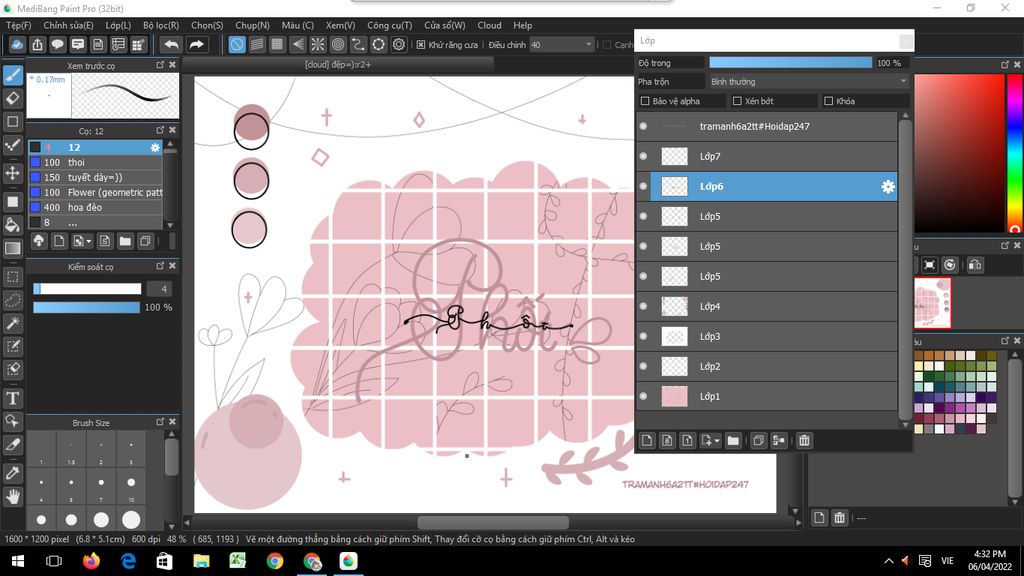Select the Move tool
The width and height of the screenshot is (1024, 576).
(13, 173)
